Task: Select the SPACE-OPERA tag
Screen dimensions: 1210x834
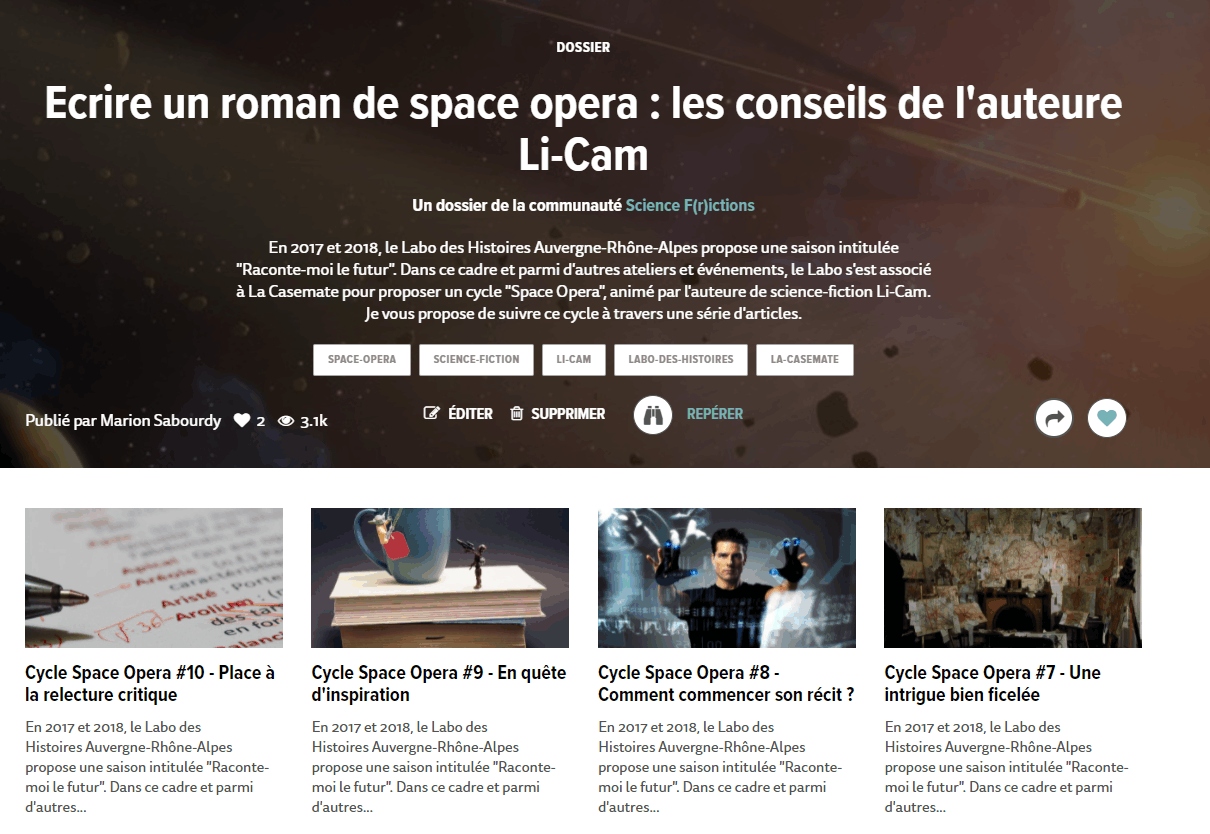Action: click(362, 359)
